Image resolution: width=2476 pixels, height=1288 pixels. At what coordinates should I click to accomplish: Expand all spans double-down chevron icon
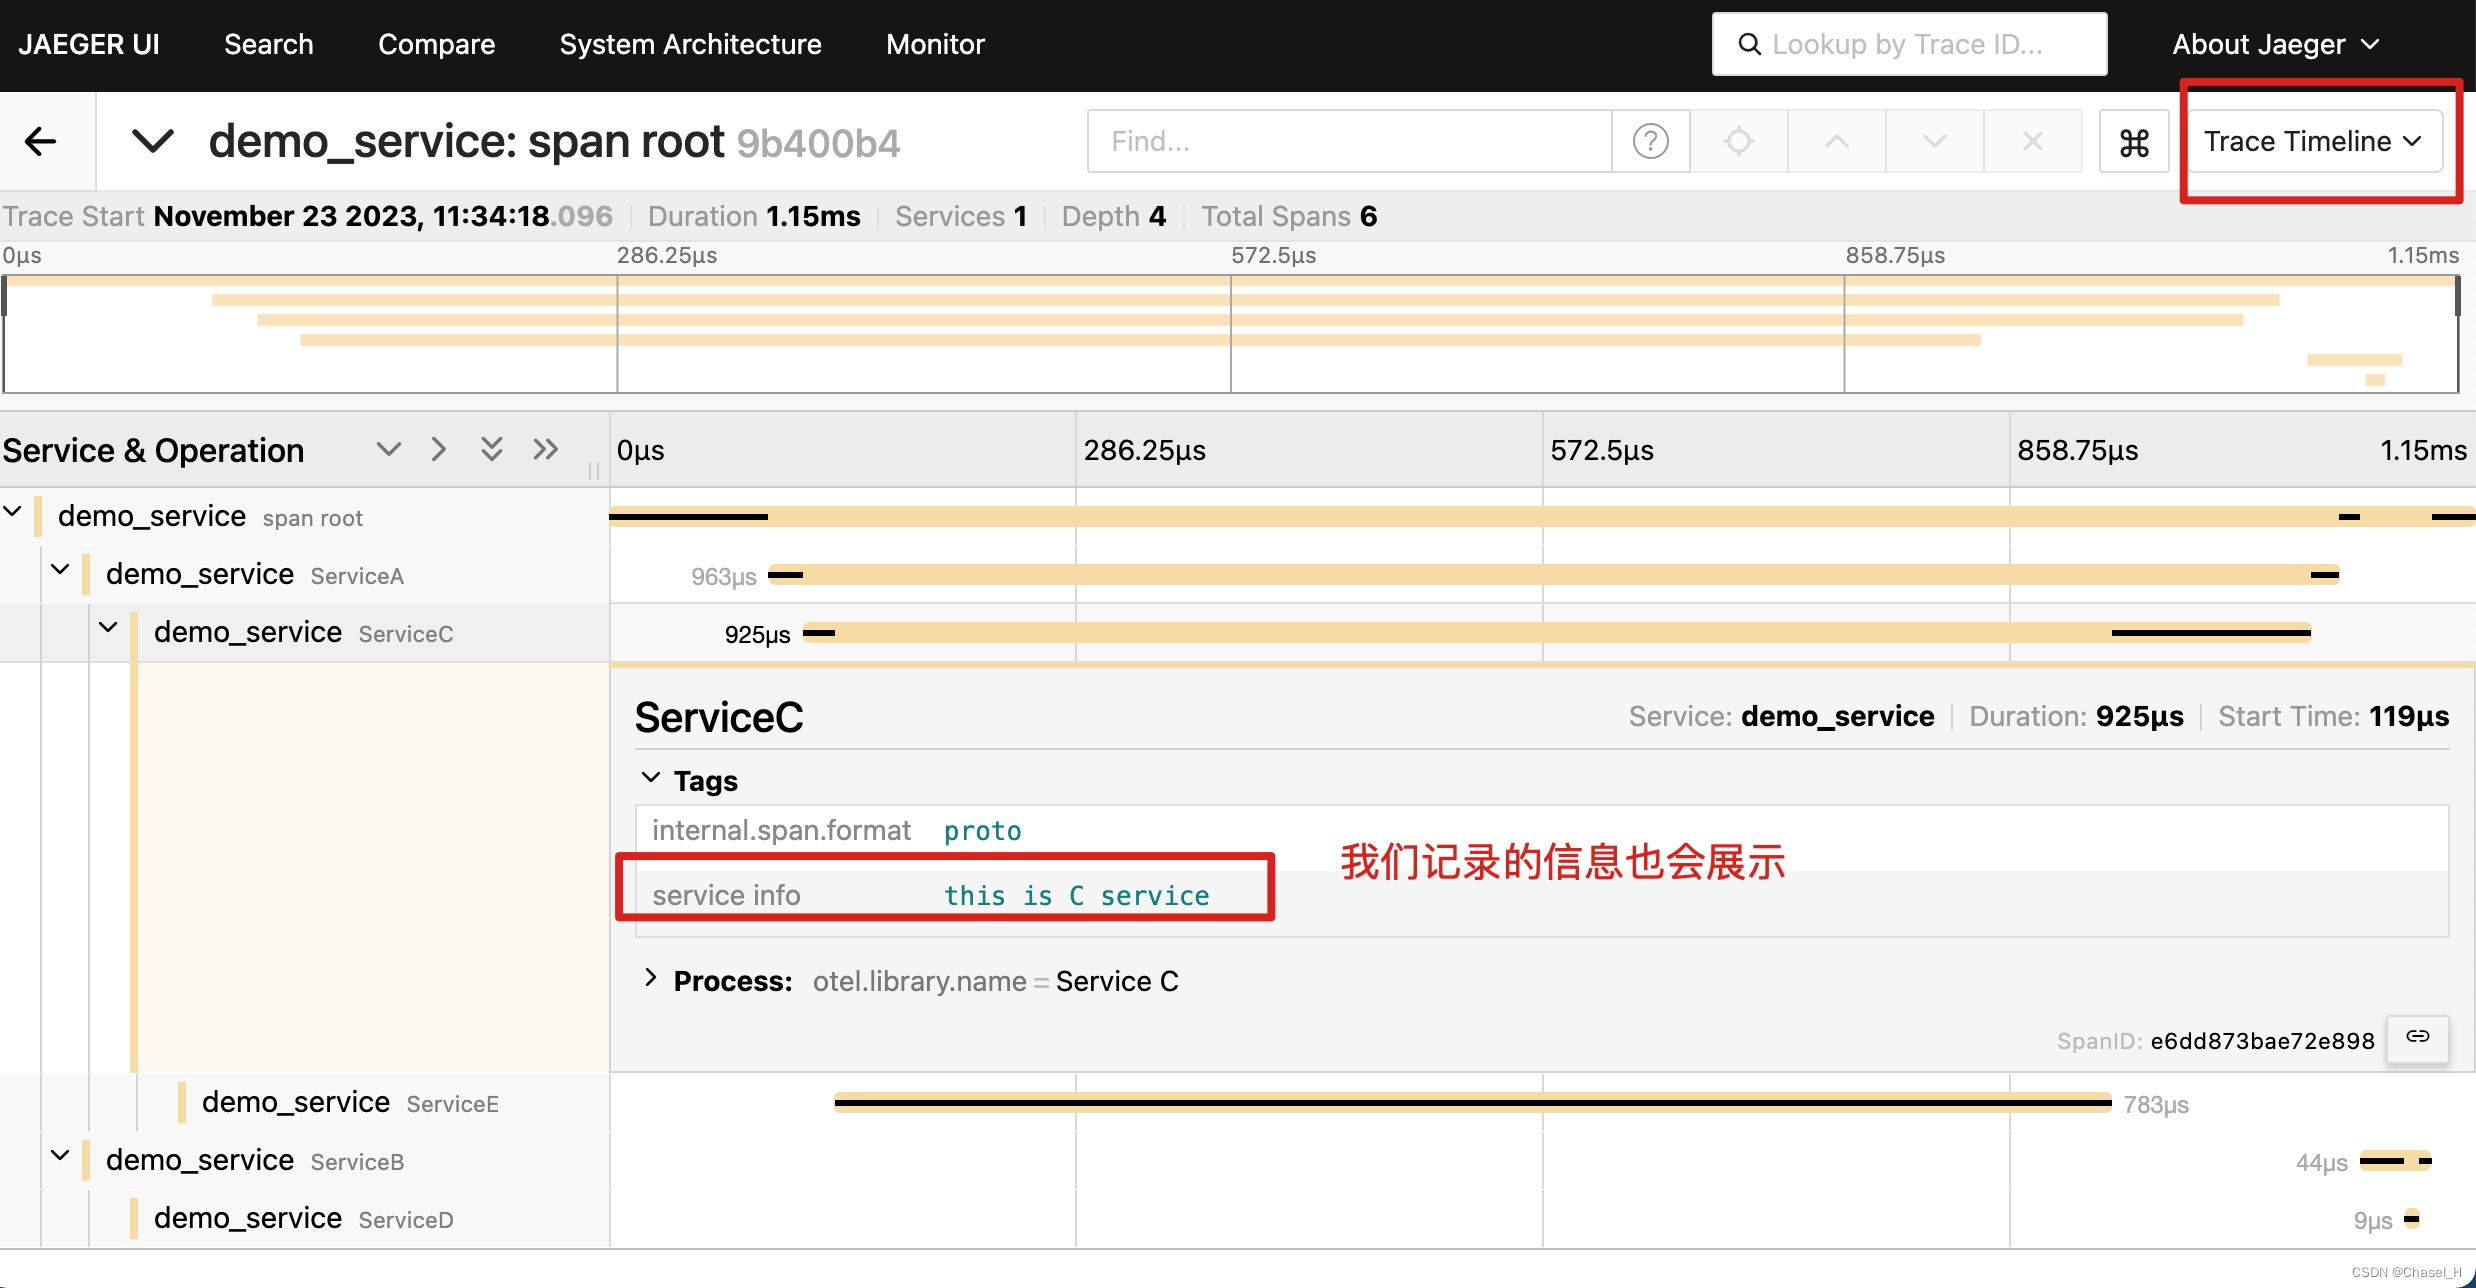(491, 449)
